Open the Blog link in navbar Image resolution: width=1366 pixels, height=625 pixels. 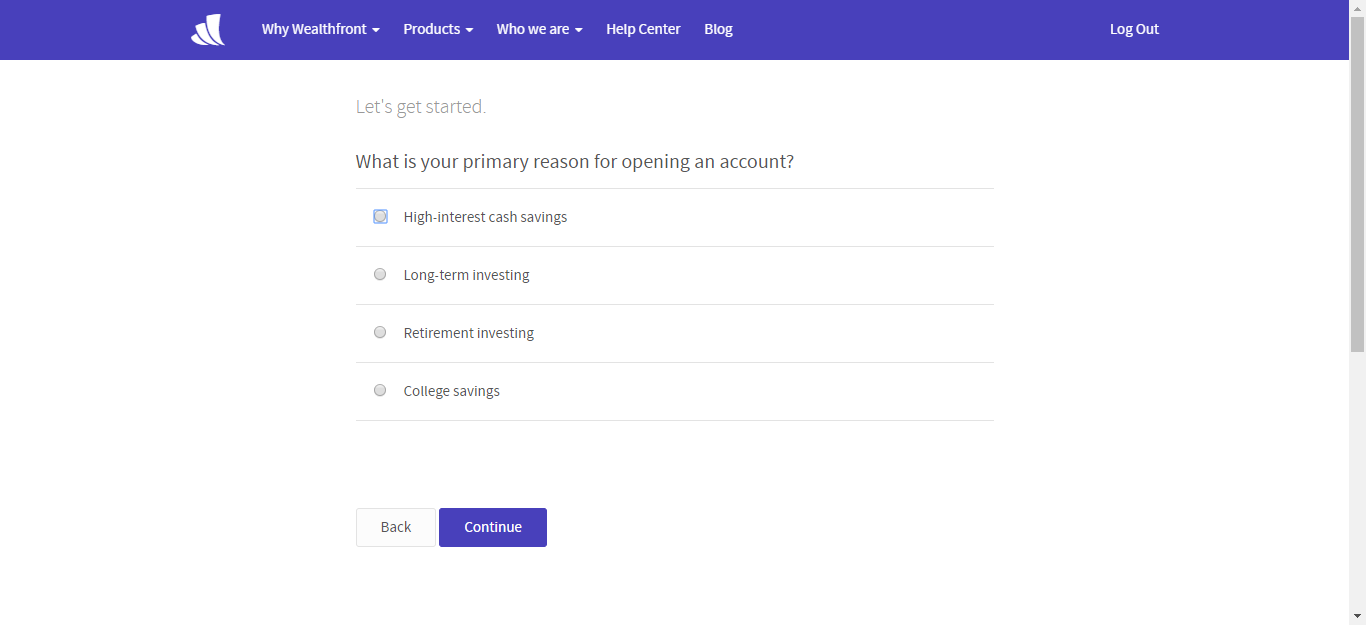(718, 30)
